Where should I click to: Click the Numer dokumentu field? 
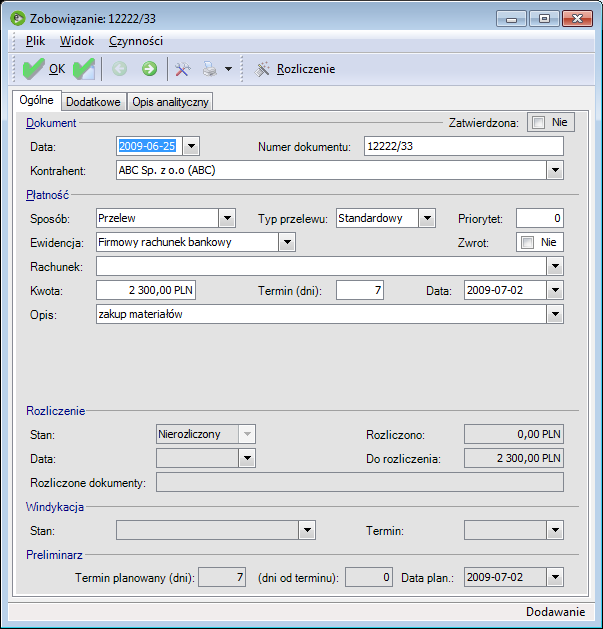[x=464, y=146]
